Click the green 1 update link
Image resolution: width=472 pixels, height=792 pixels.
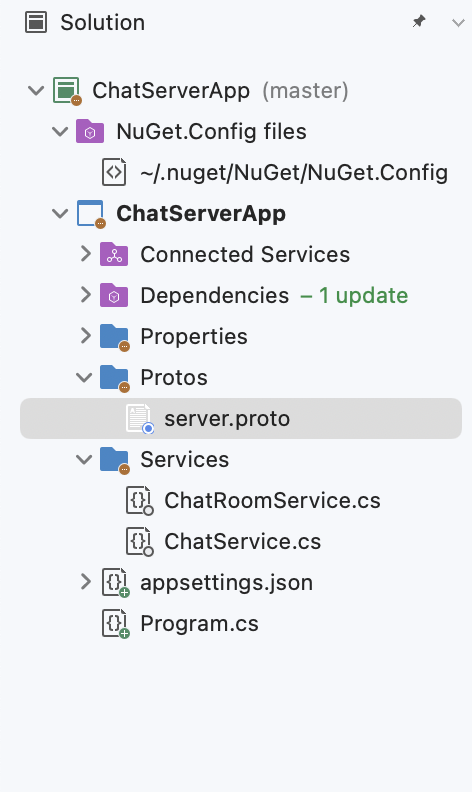(x=354, y=295)
